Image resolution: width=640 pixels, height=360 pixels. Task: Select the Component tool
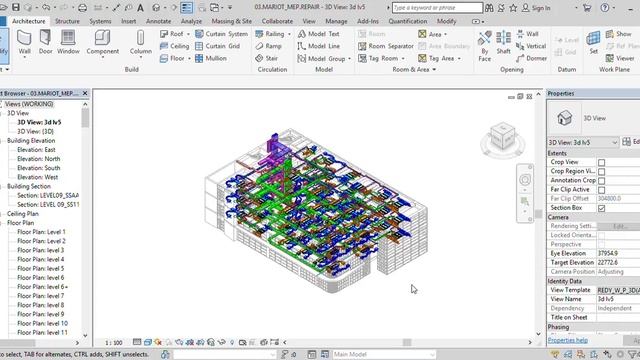point(102,42)
